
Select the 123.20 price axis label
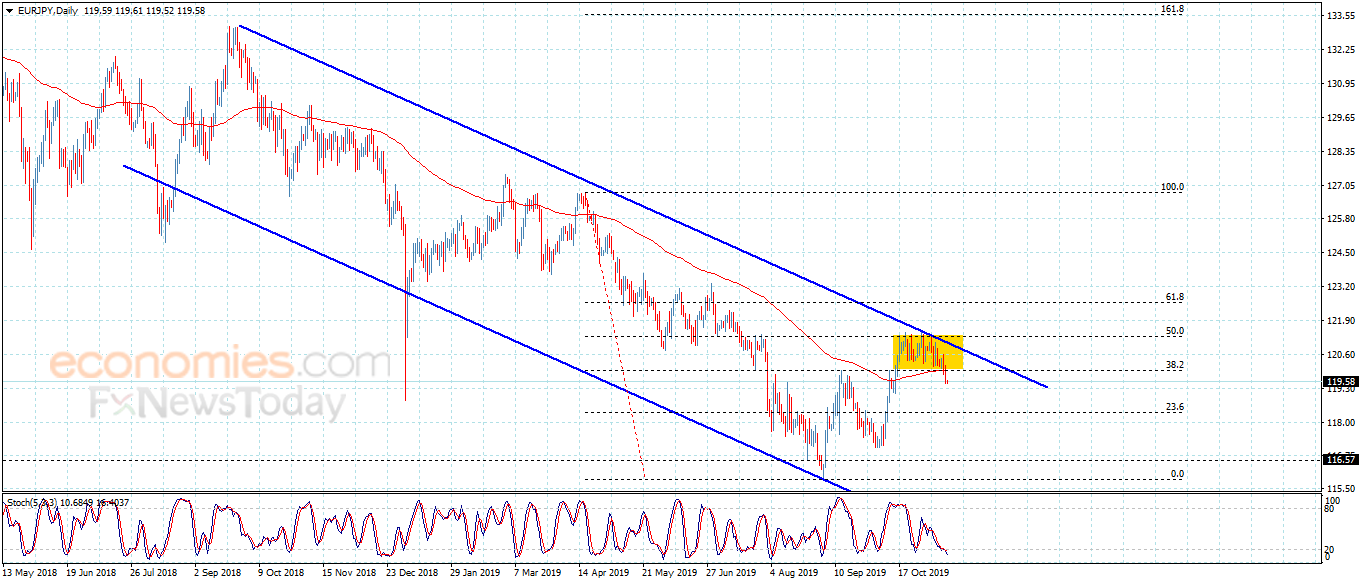[1340, 287]
